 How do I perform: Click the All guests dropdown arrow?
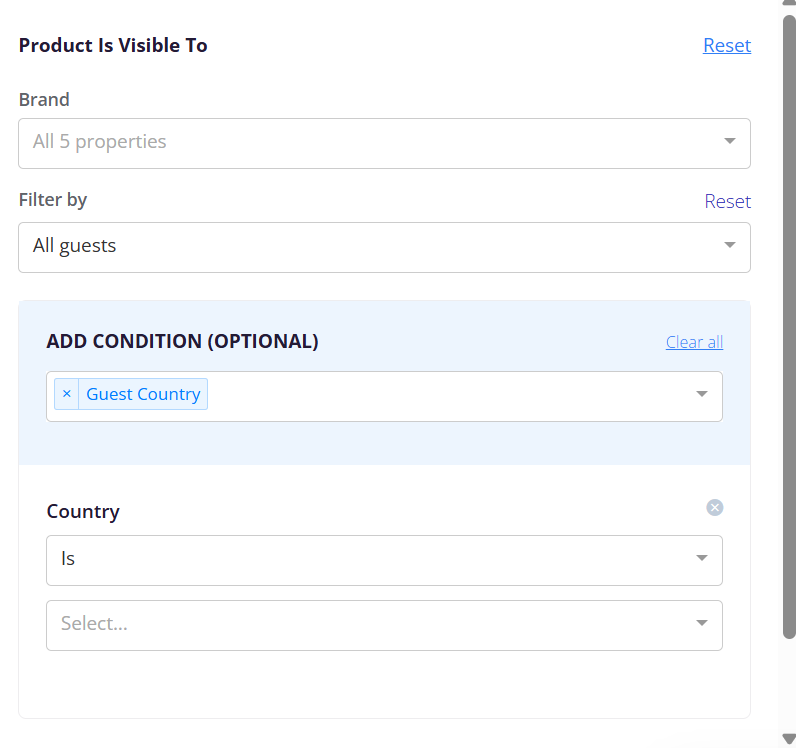[x=729, y=245]
